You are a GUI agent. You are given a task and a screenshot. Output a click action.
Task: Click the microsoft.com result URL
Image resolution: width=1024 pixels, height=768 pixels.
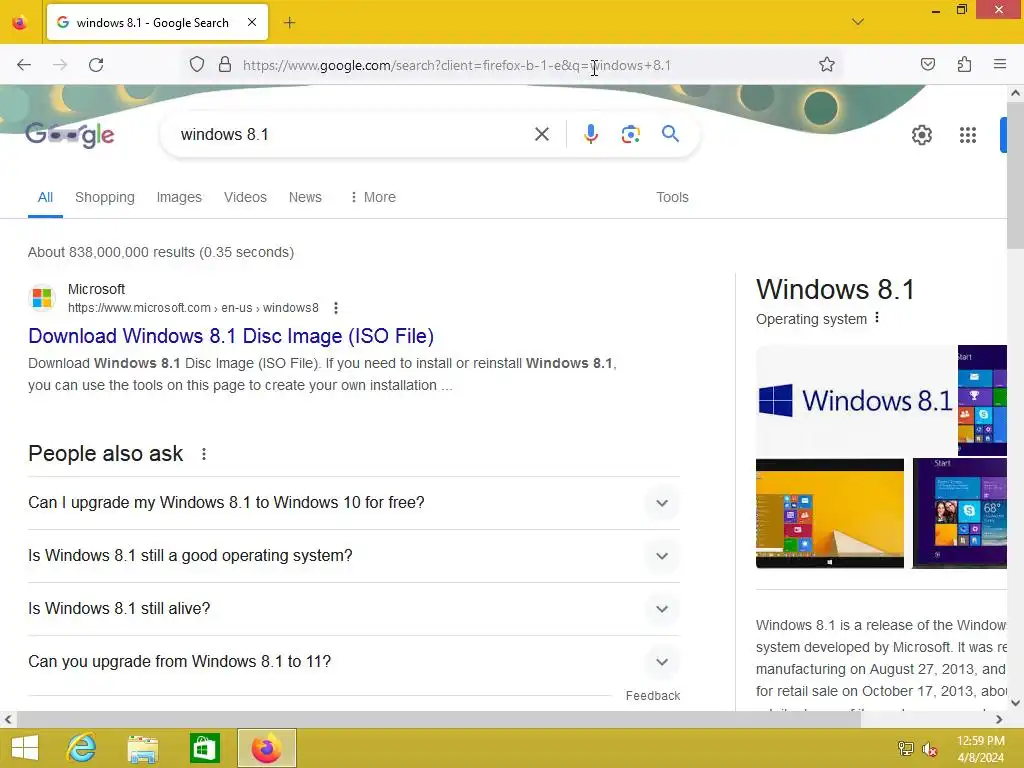point(193,308)
